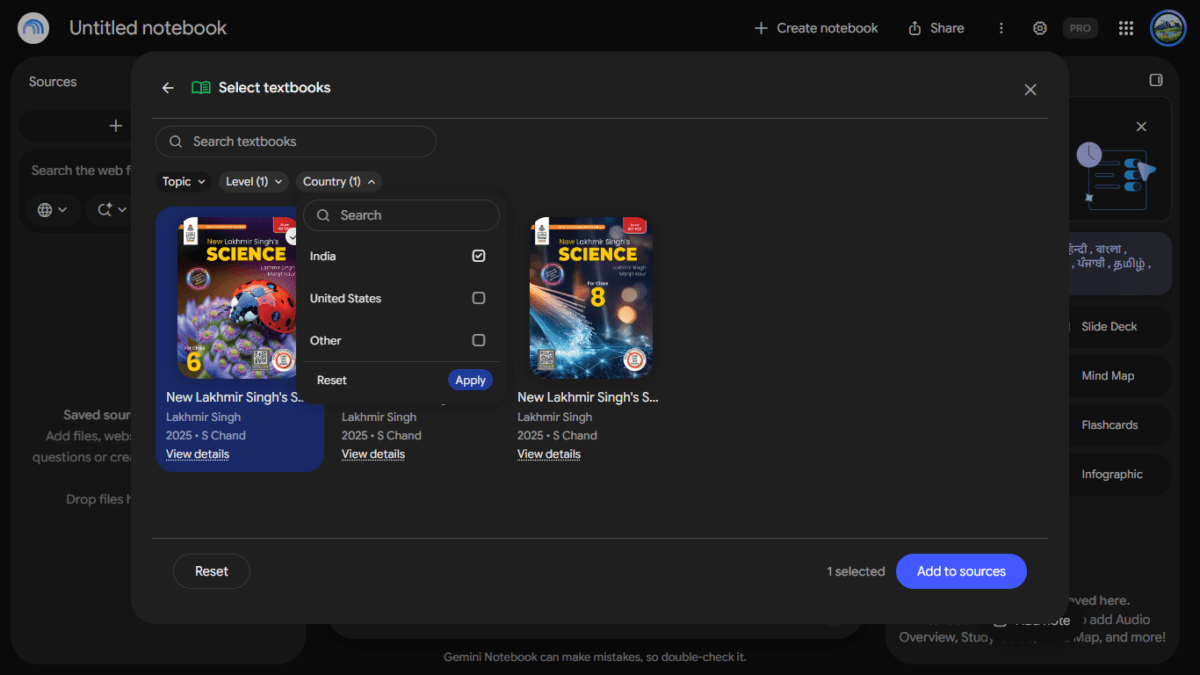
Task: Click Apply in the Country filter
Action: pyautogui.click(x=470, y=380)
